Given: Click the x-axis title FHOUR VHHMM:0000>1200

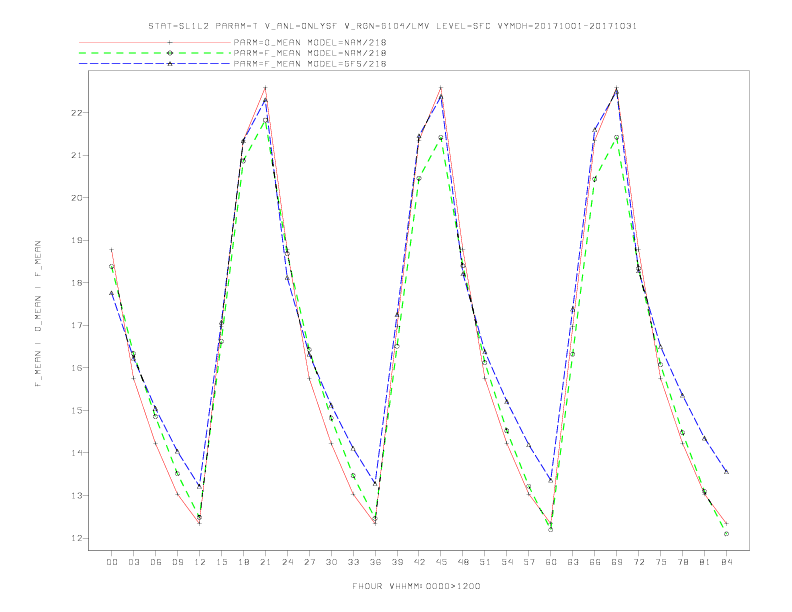Looking at the screenshot, I should tap(416, 586).
